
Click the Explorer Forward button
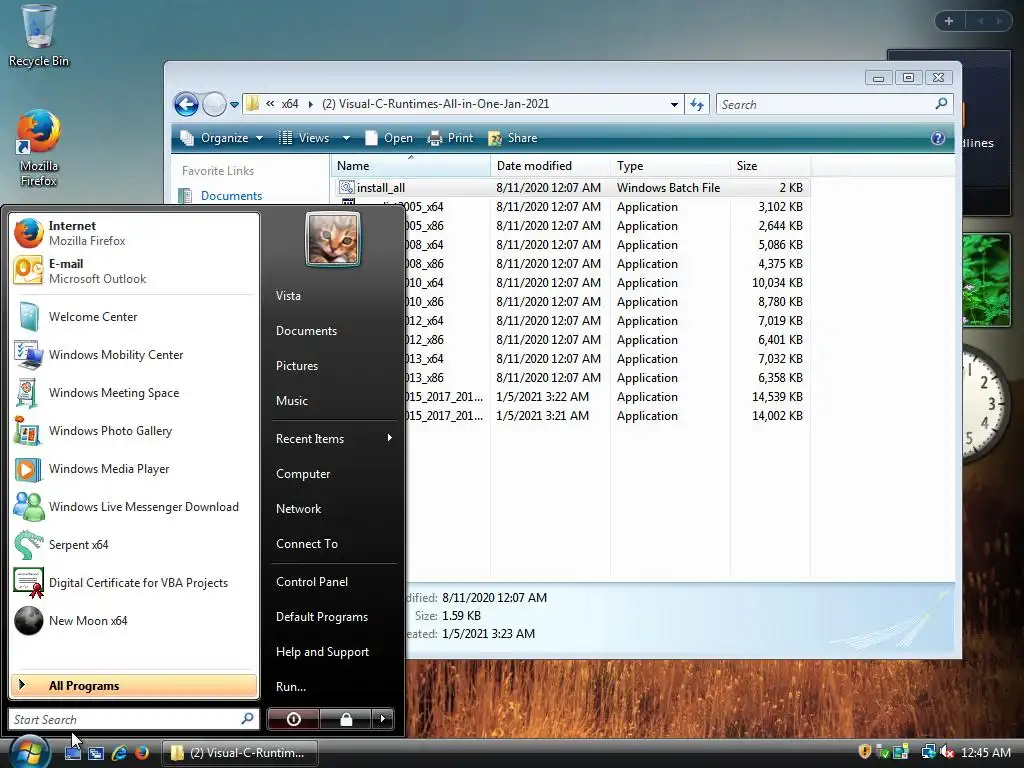pyautogui.click(x=214, y=104)
